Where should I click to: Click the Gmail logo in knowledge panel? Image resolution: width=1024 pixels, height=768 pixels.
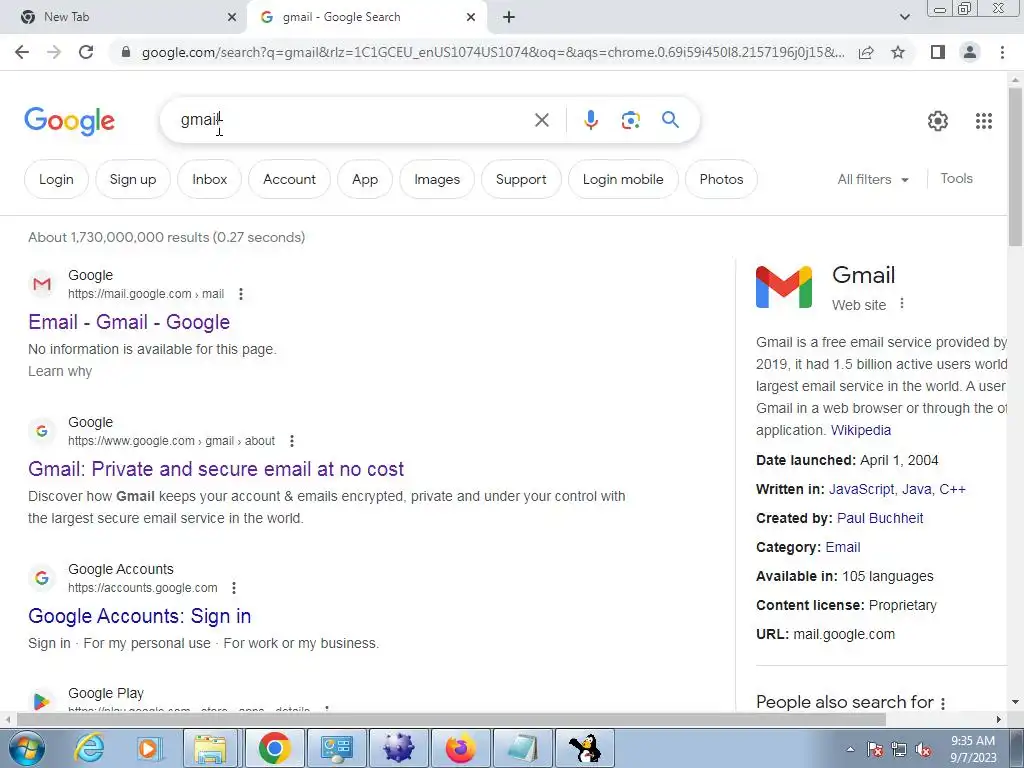point(784,287)
